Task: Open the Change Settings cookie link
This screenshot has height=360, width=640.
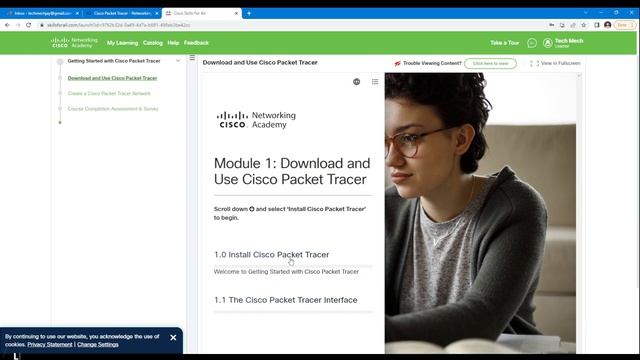Action: point(98,344)
